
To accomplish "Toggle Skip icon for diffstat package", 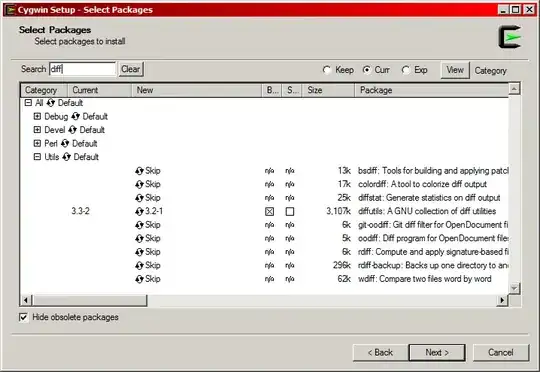I will click(x=139, y=198).
